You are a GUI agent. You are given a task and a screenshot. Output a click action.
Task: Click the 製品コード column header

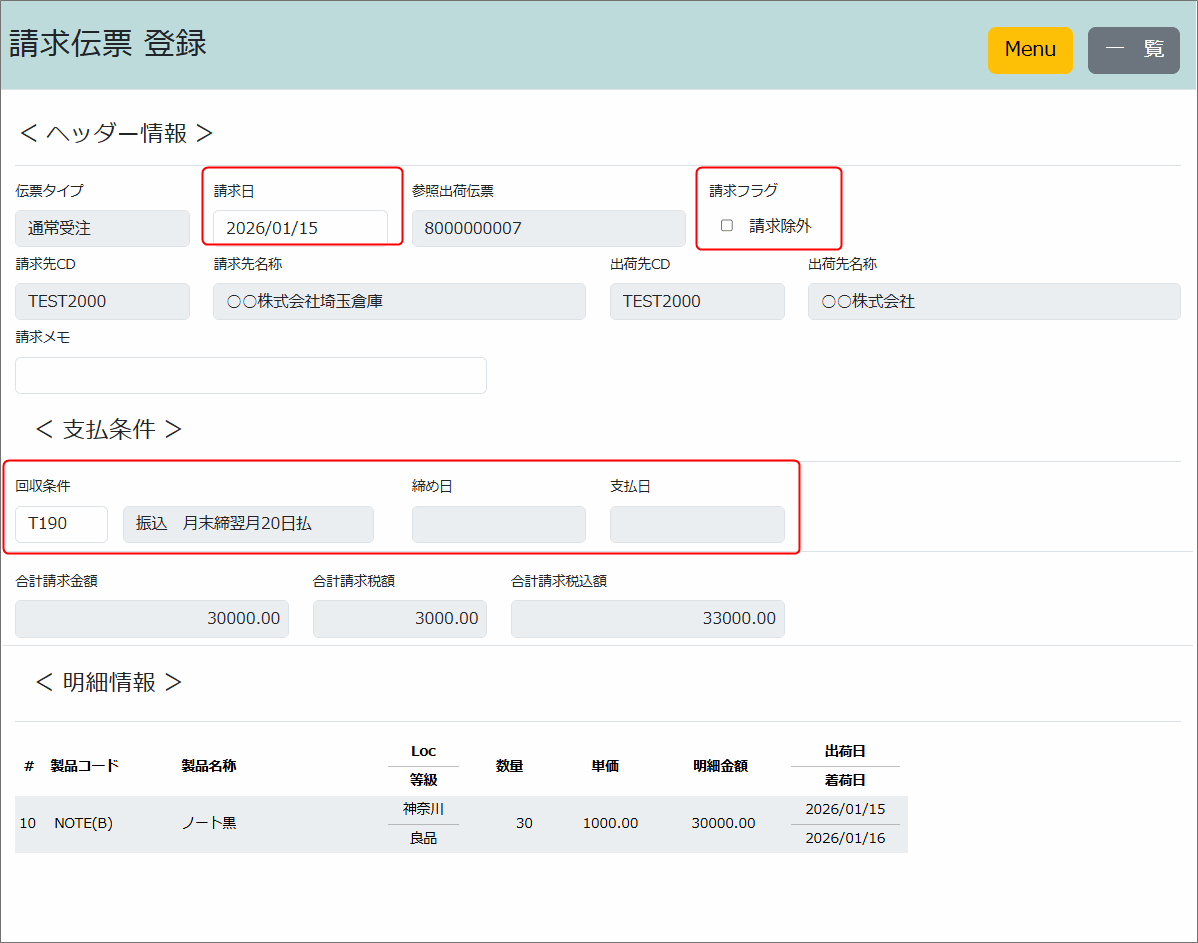tap(84, 766)
